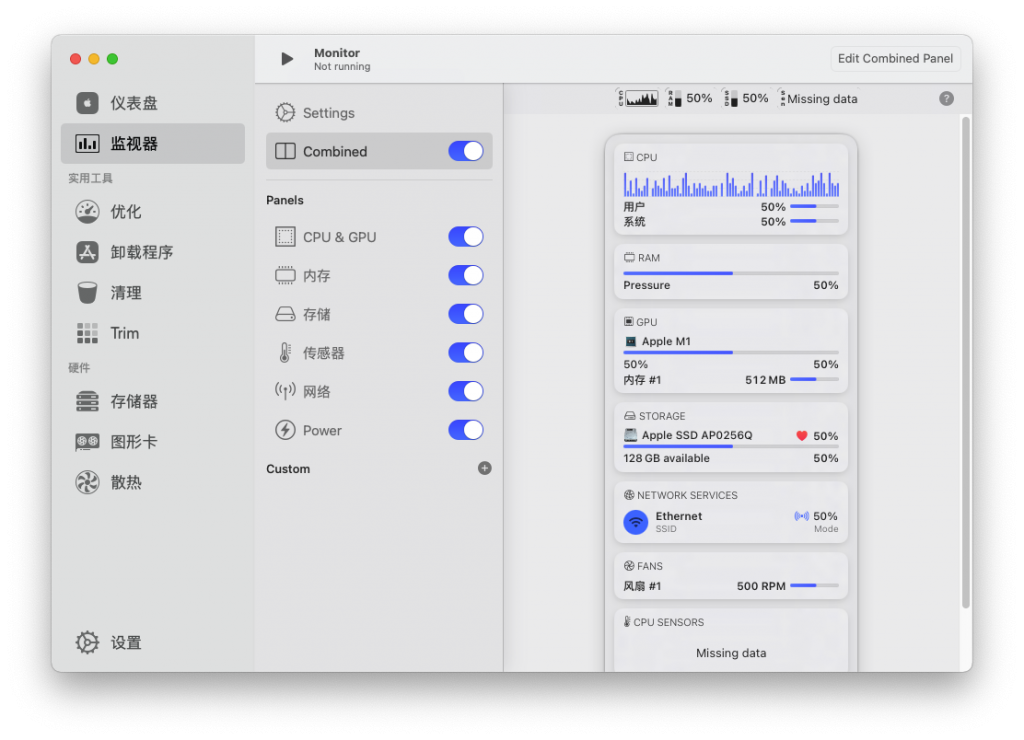The height and width of the screenshot is (740, 1024).
Task: Click the "512 MB" memory value
Action: [x=765, y=380]
